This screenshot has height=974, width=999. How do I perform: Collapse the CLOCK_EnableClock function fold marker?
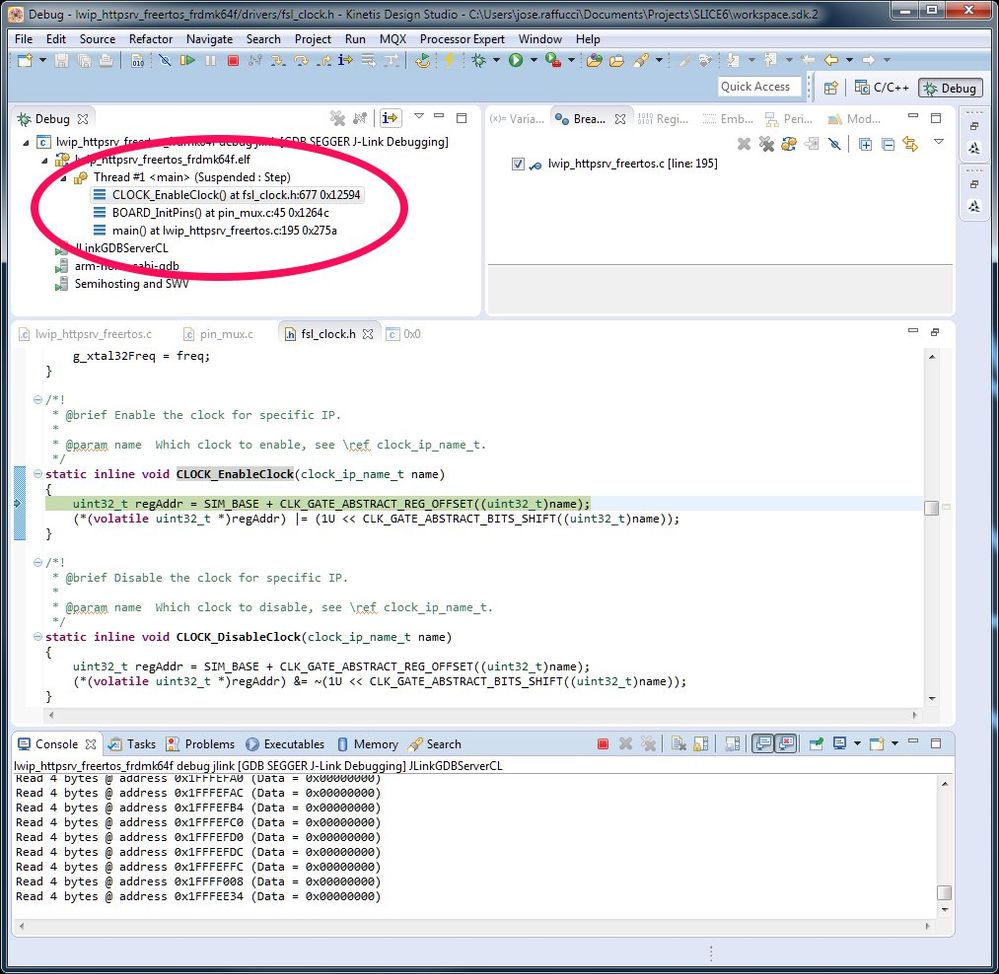[38, 474]
